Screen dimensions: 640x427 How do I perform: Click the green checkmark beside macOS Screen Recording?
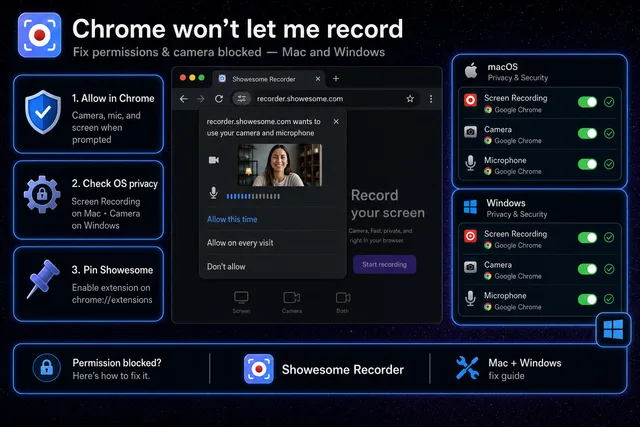(x=609, y=102)
